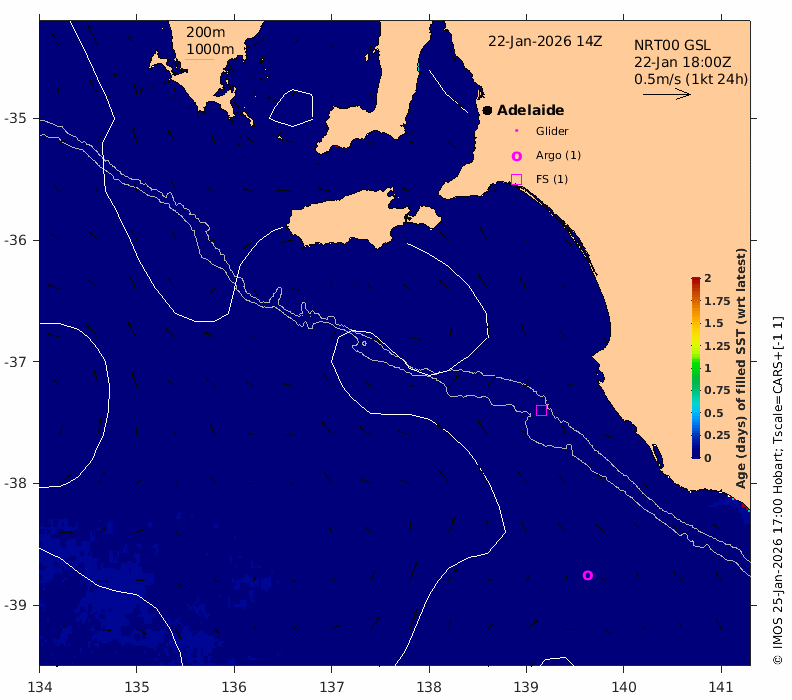Click the magenta Glider legend dot
Screen dimensions: 792x700
516,131
